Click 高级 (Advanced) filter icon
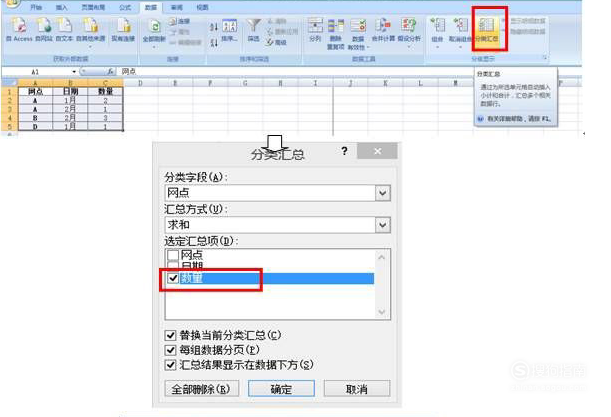 pyautogui.click(x=276, y=42)
